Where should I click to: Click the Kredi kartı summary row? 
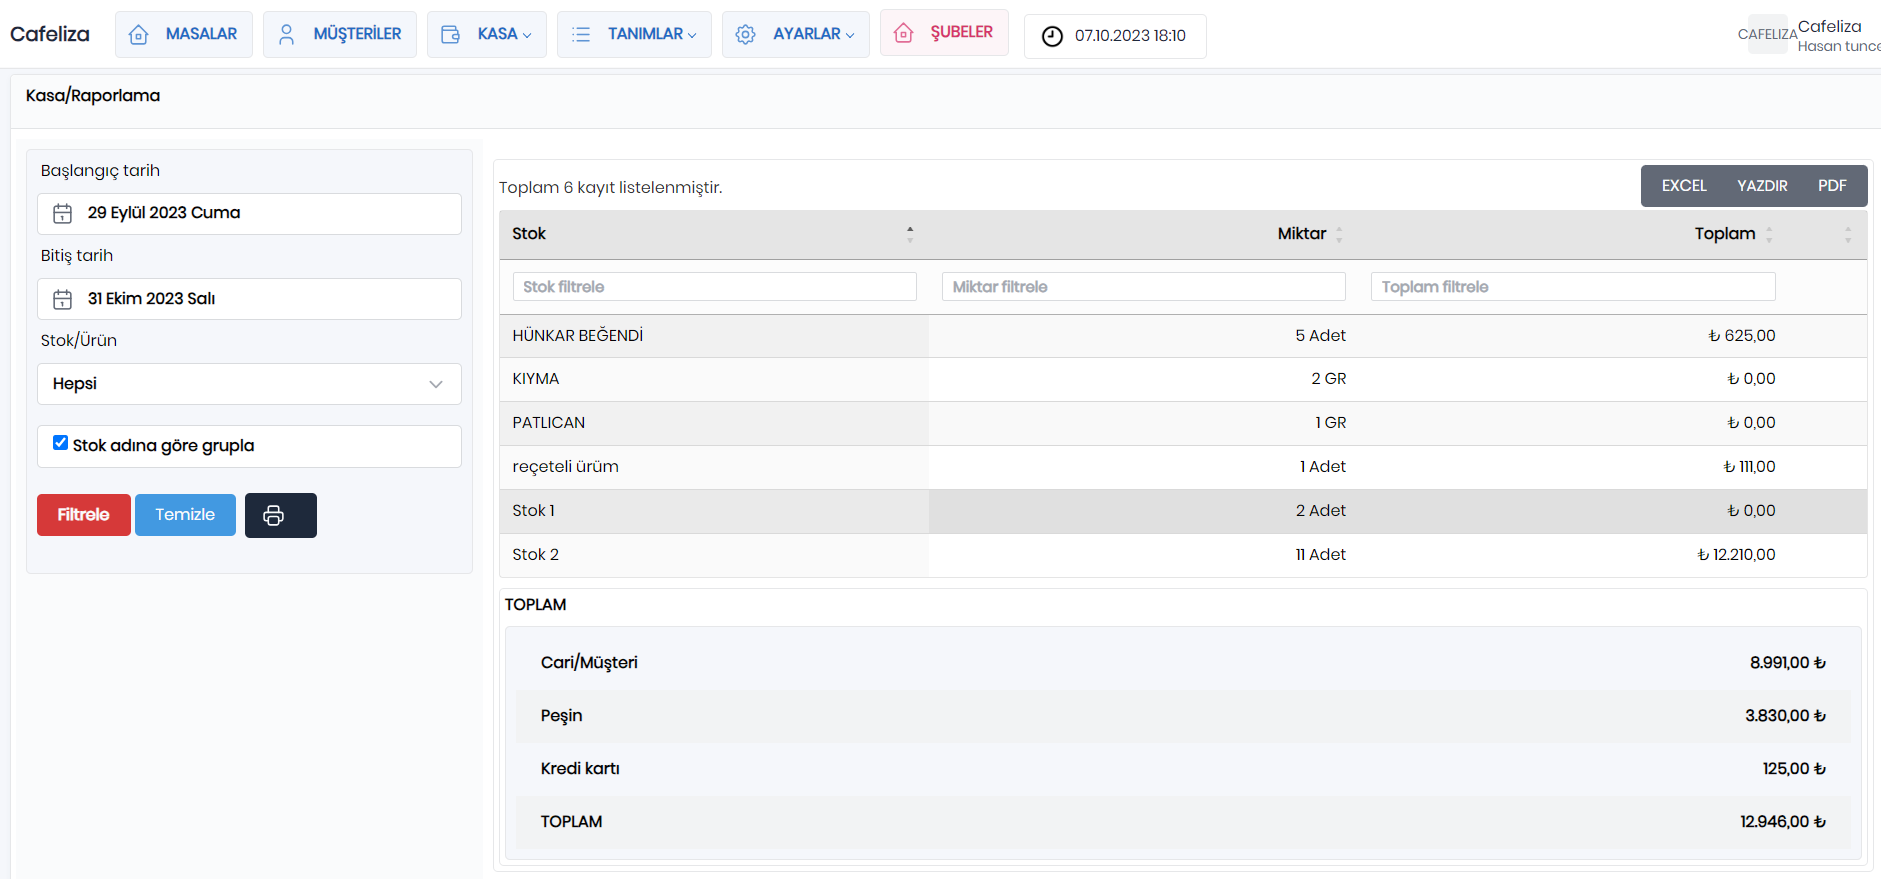(x=1183, y=769)
